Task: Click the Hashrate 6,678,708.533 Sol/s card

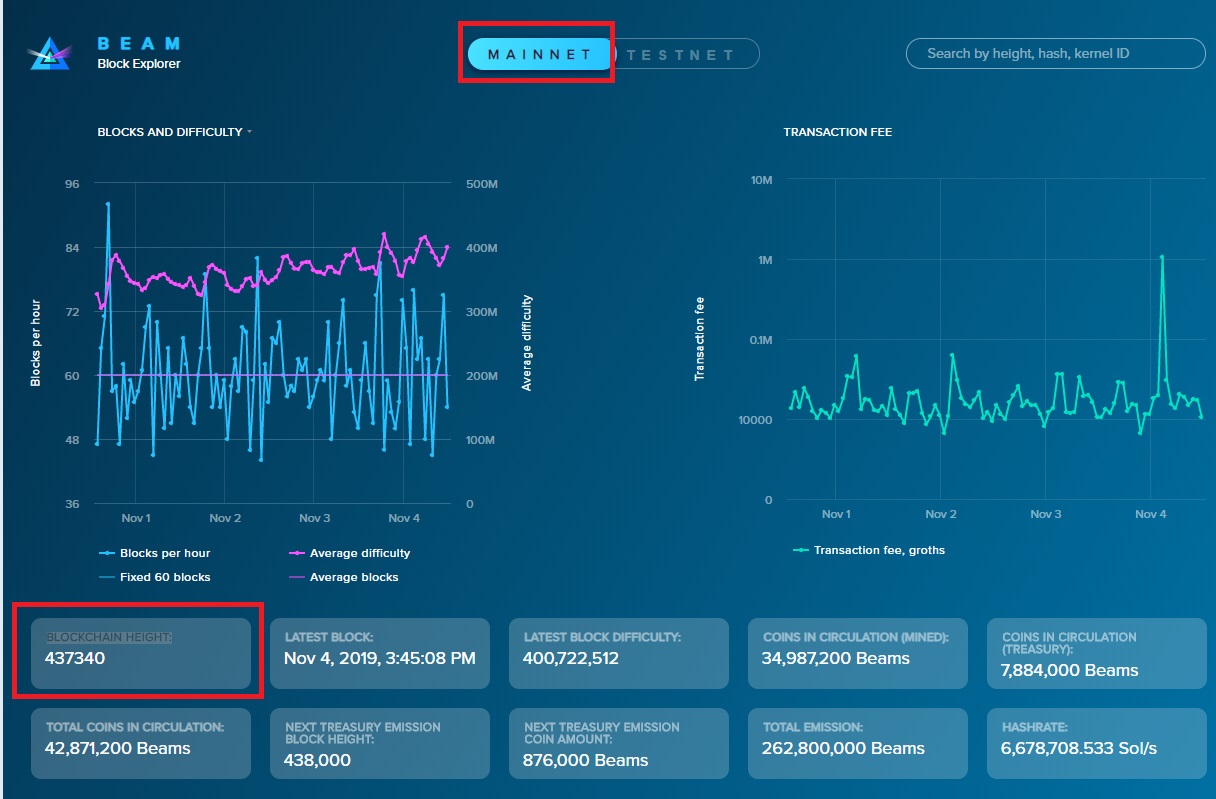Action: coord(1097,744)
